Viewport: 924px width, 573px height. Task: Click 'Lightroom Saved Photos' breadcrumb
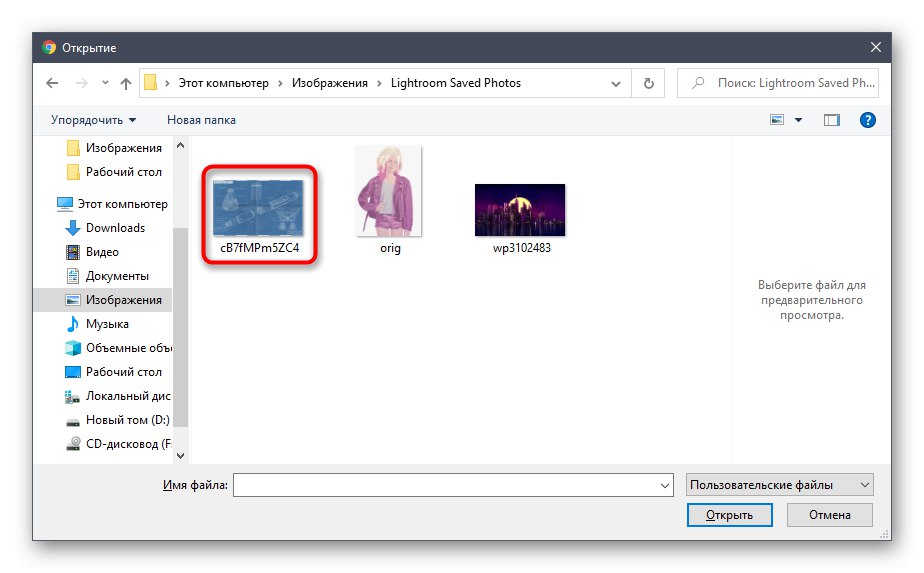click(456, 83)
